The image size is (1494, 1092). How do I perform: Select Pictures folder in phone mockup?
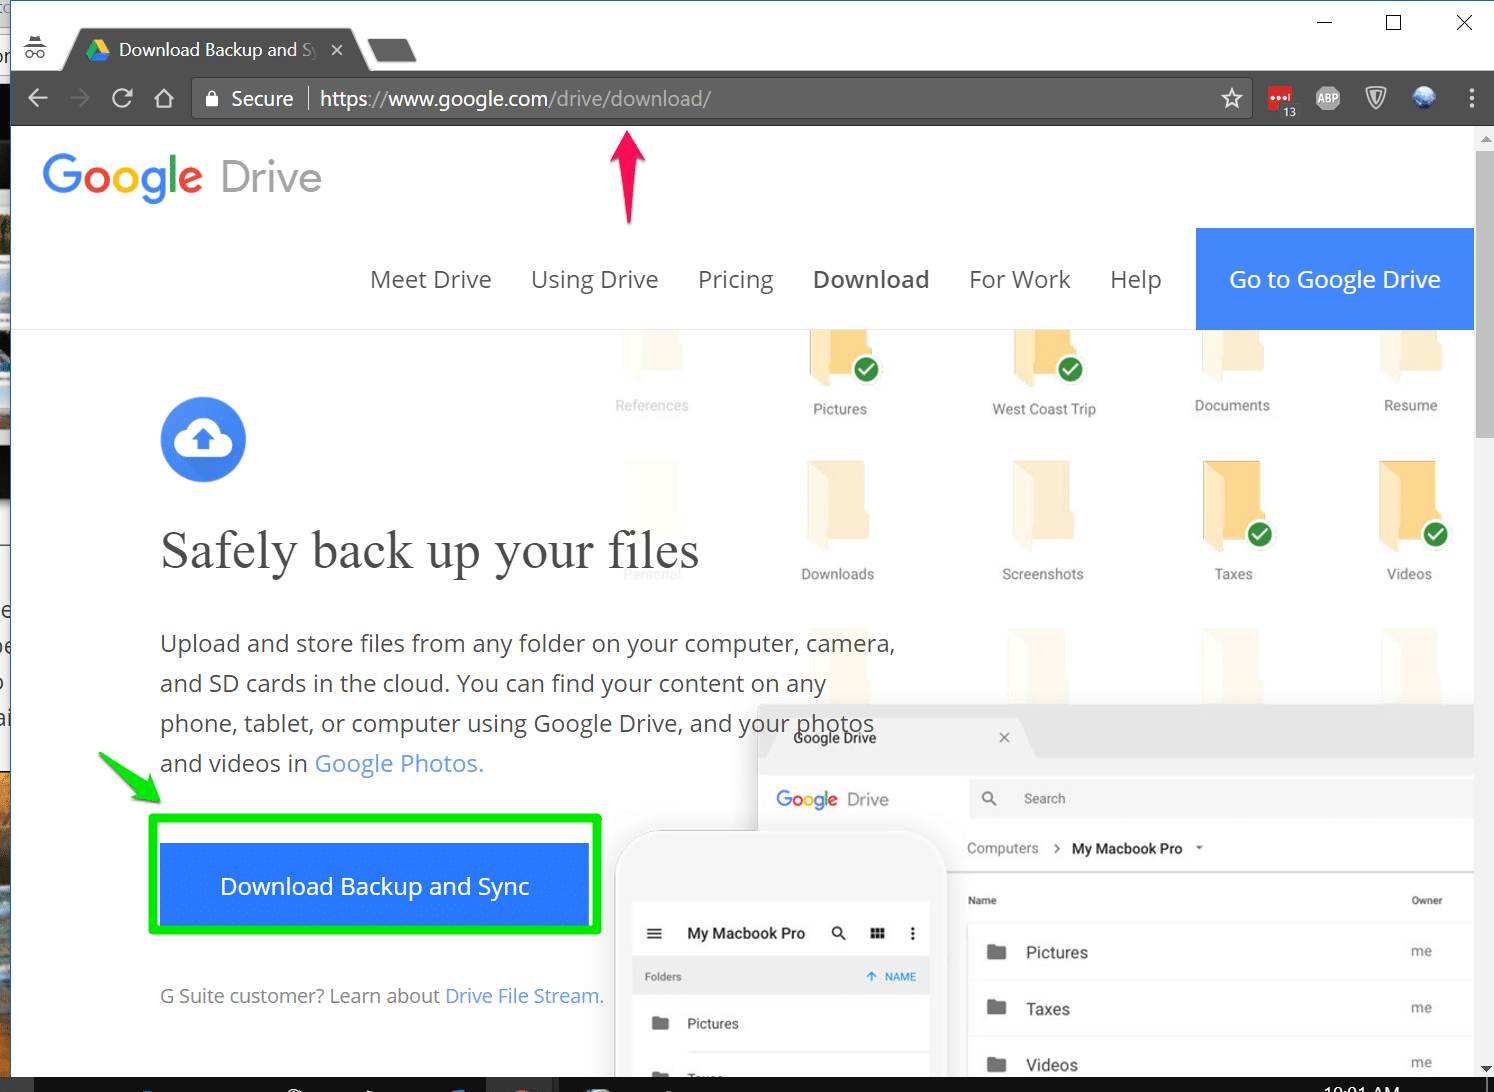(x=780, y=1023)
